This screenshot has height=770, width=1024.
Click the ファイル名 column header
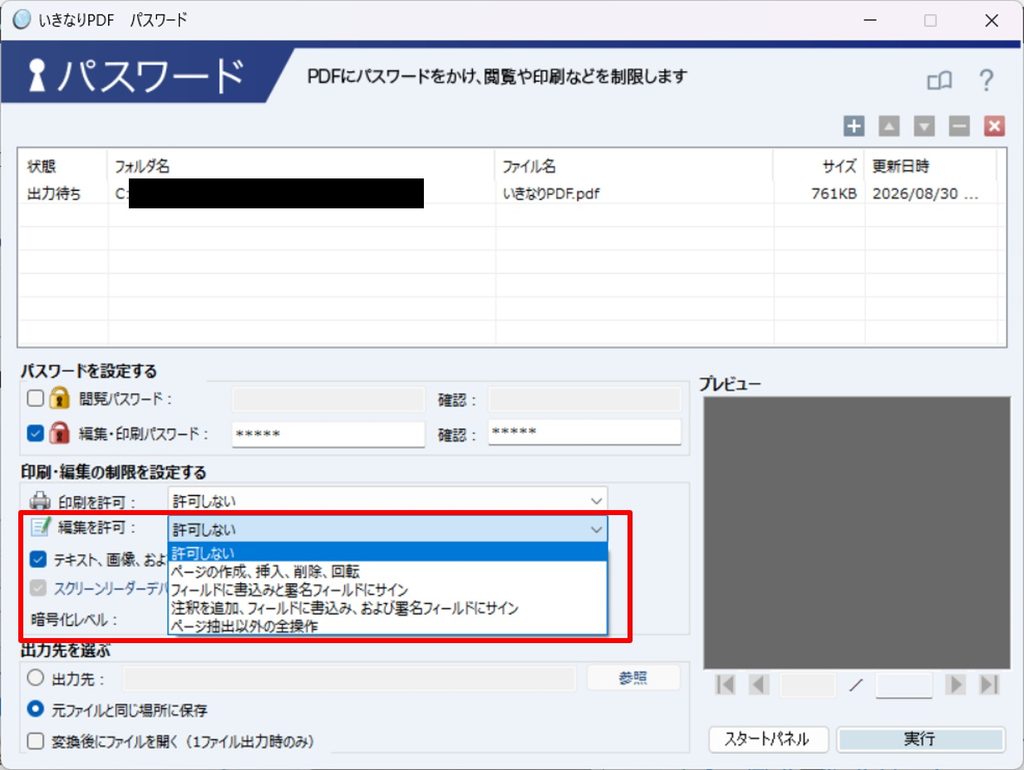click(x=634, y=166)
